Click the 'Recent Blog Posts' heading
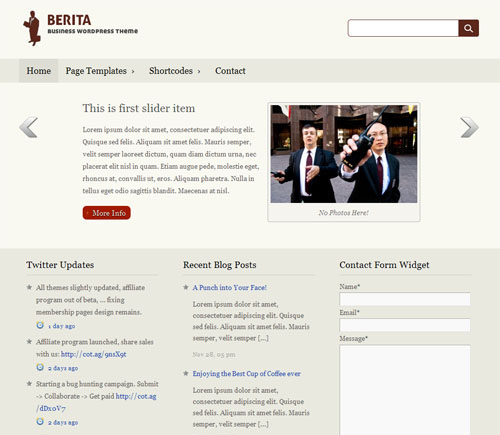Screen dimensions: 500x435 (220, 265)
